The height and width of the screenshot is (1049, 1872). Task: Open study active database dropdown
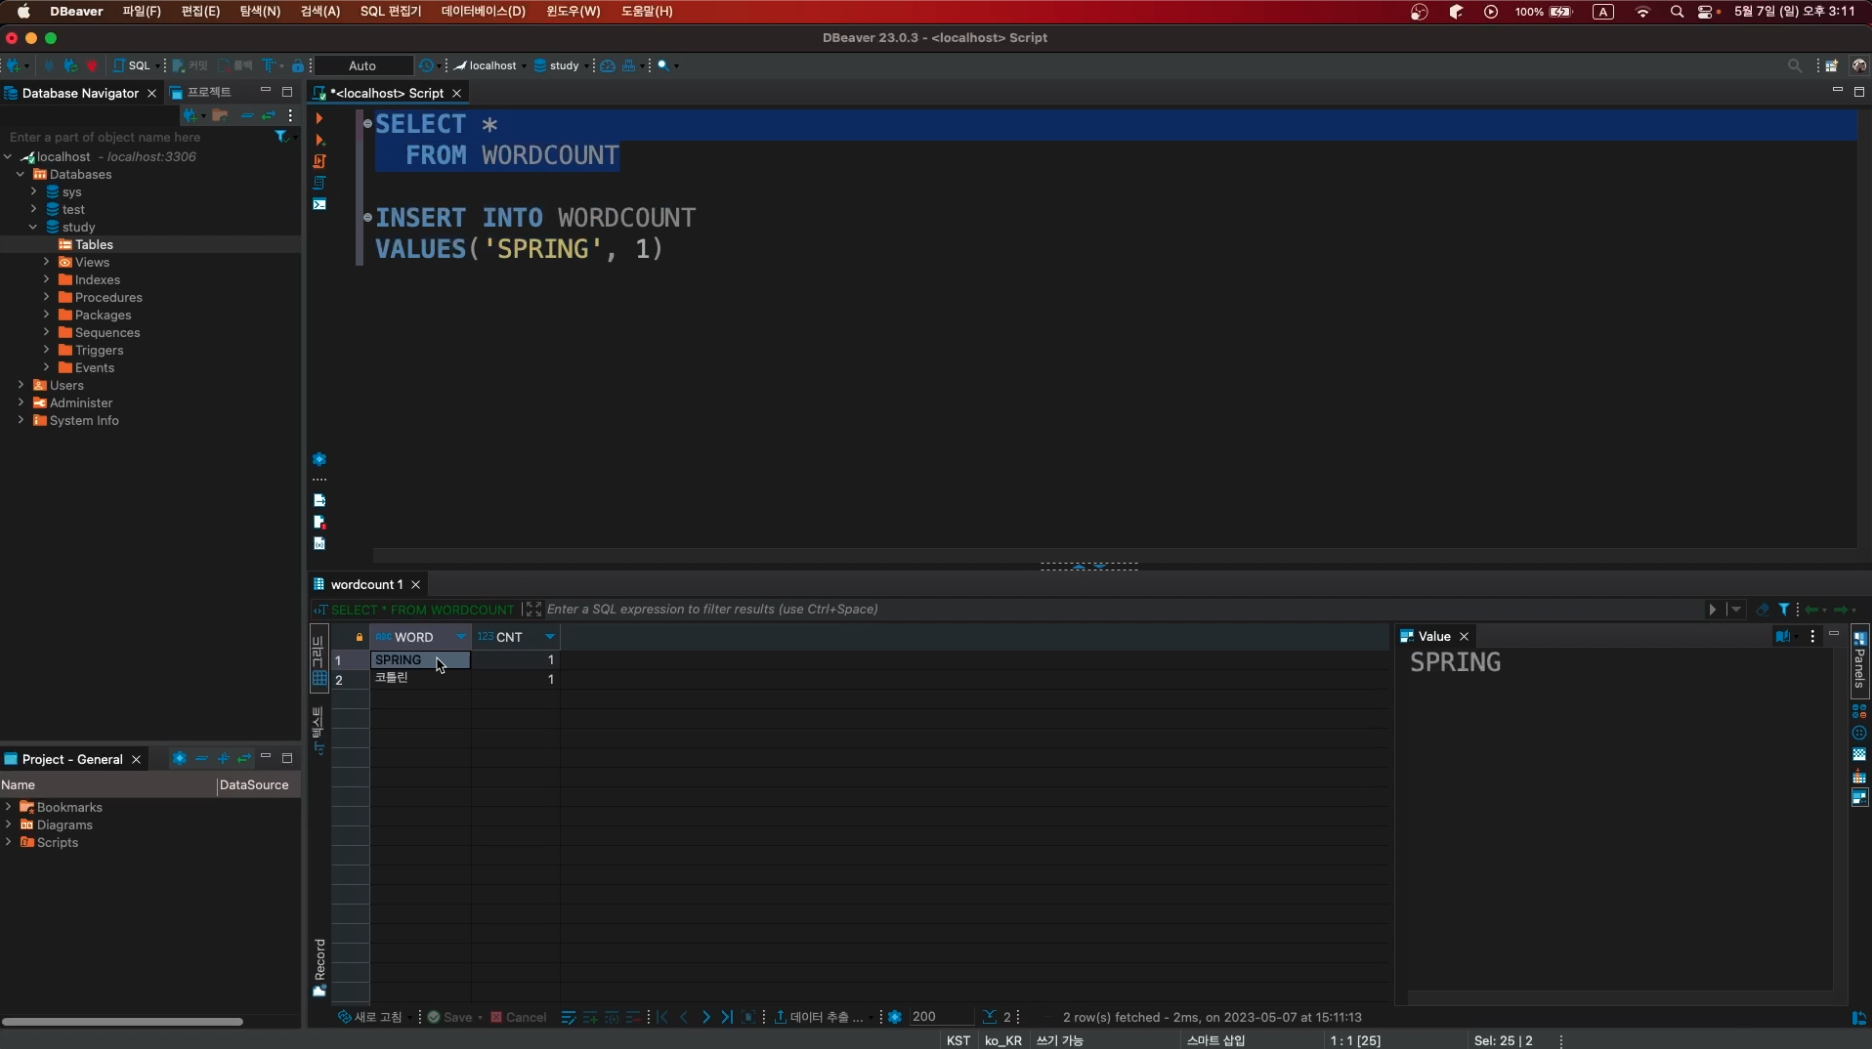(560, 66)
